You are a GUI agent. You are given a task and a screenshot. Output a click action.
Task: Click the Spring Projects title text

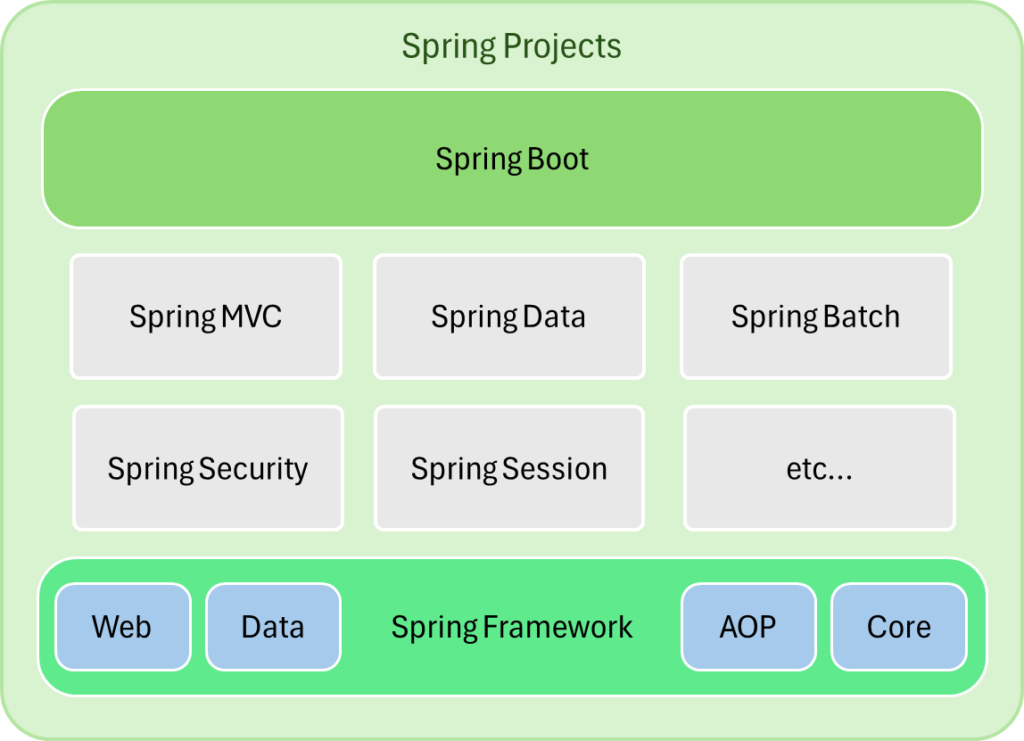tap(512, 46)
